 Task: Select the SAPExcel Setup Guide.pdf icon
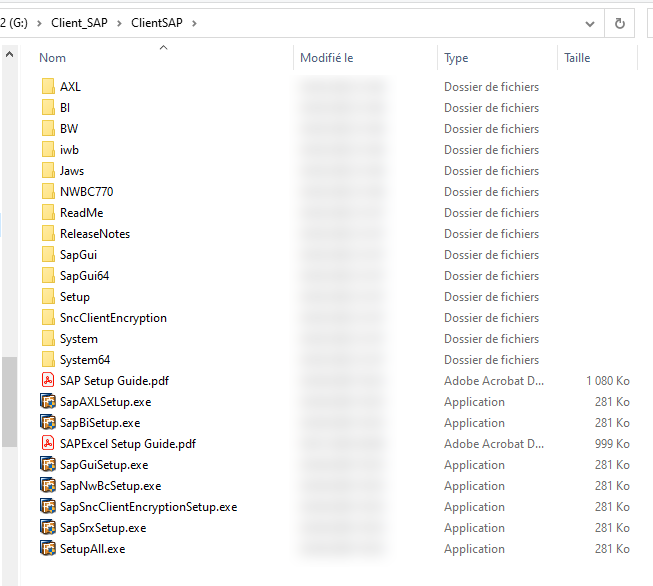[48, 444]
